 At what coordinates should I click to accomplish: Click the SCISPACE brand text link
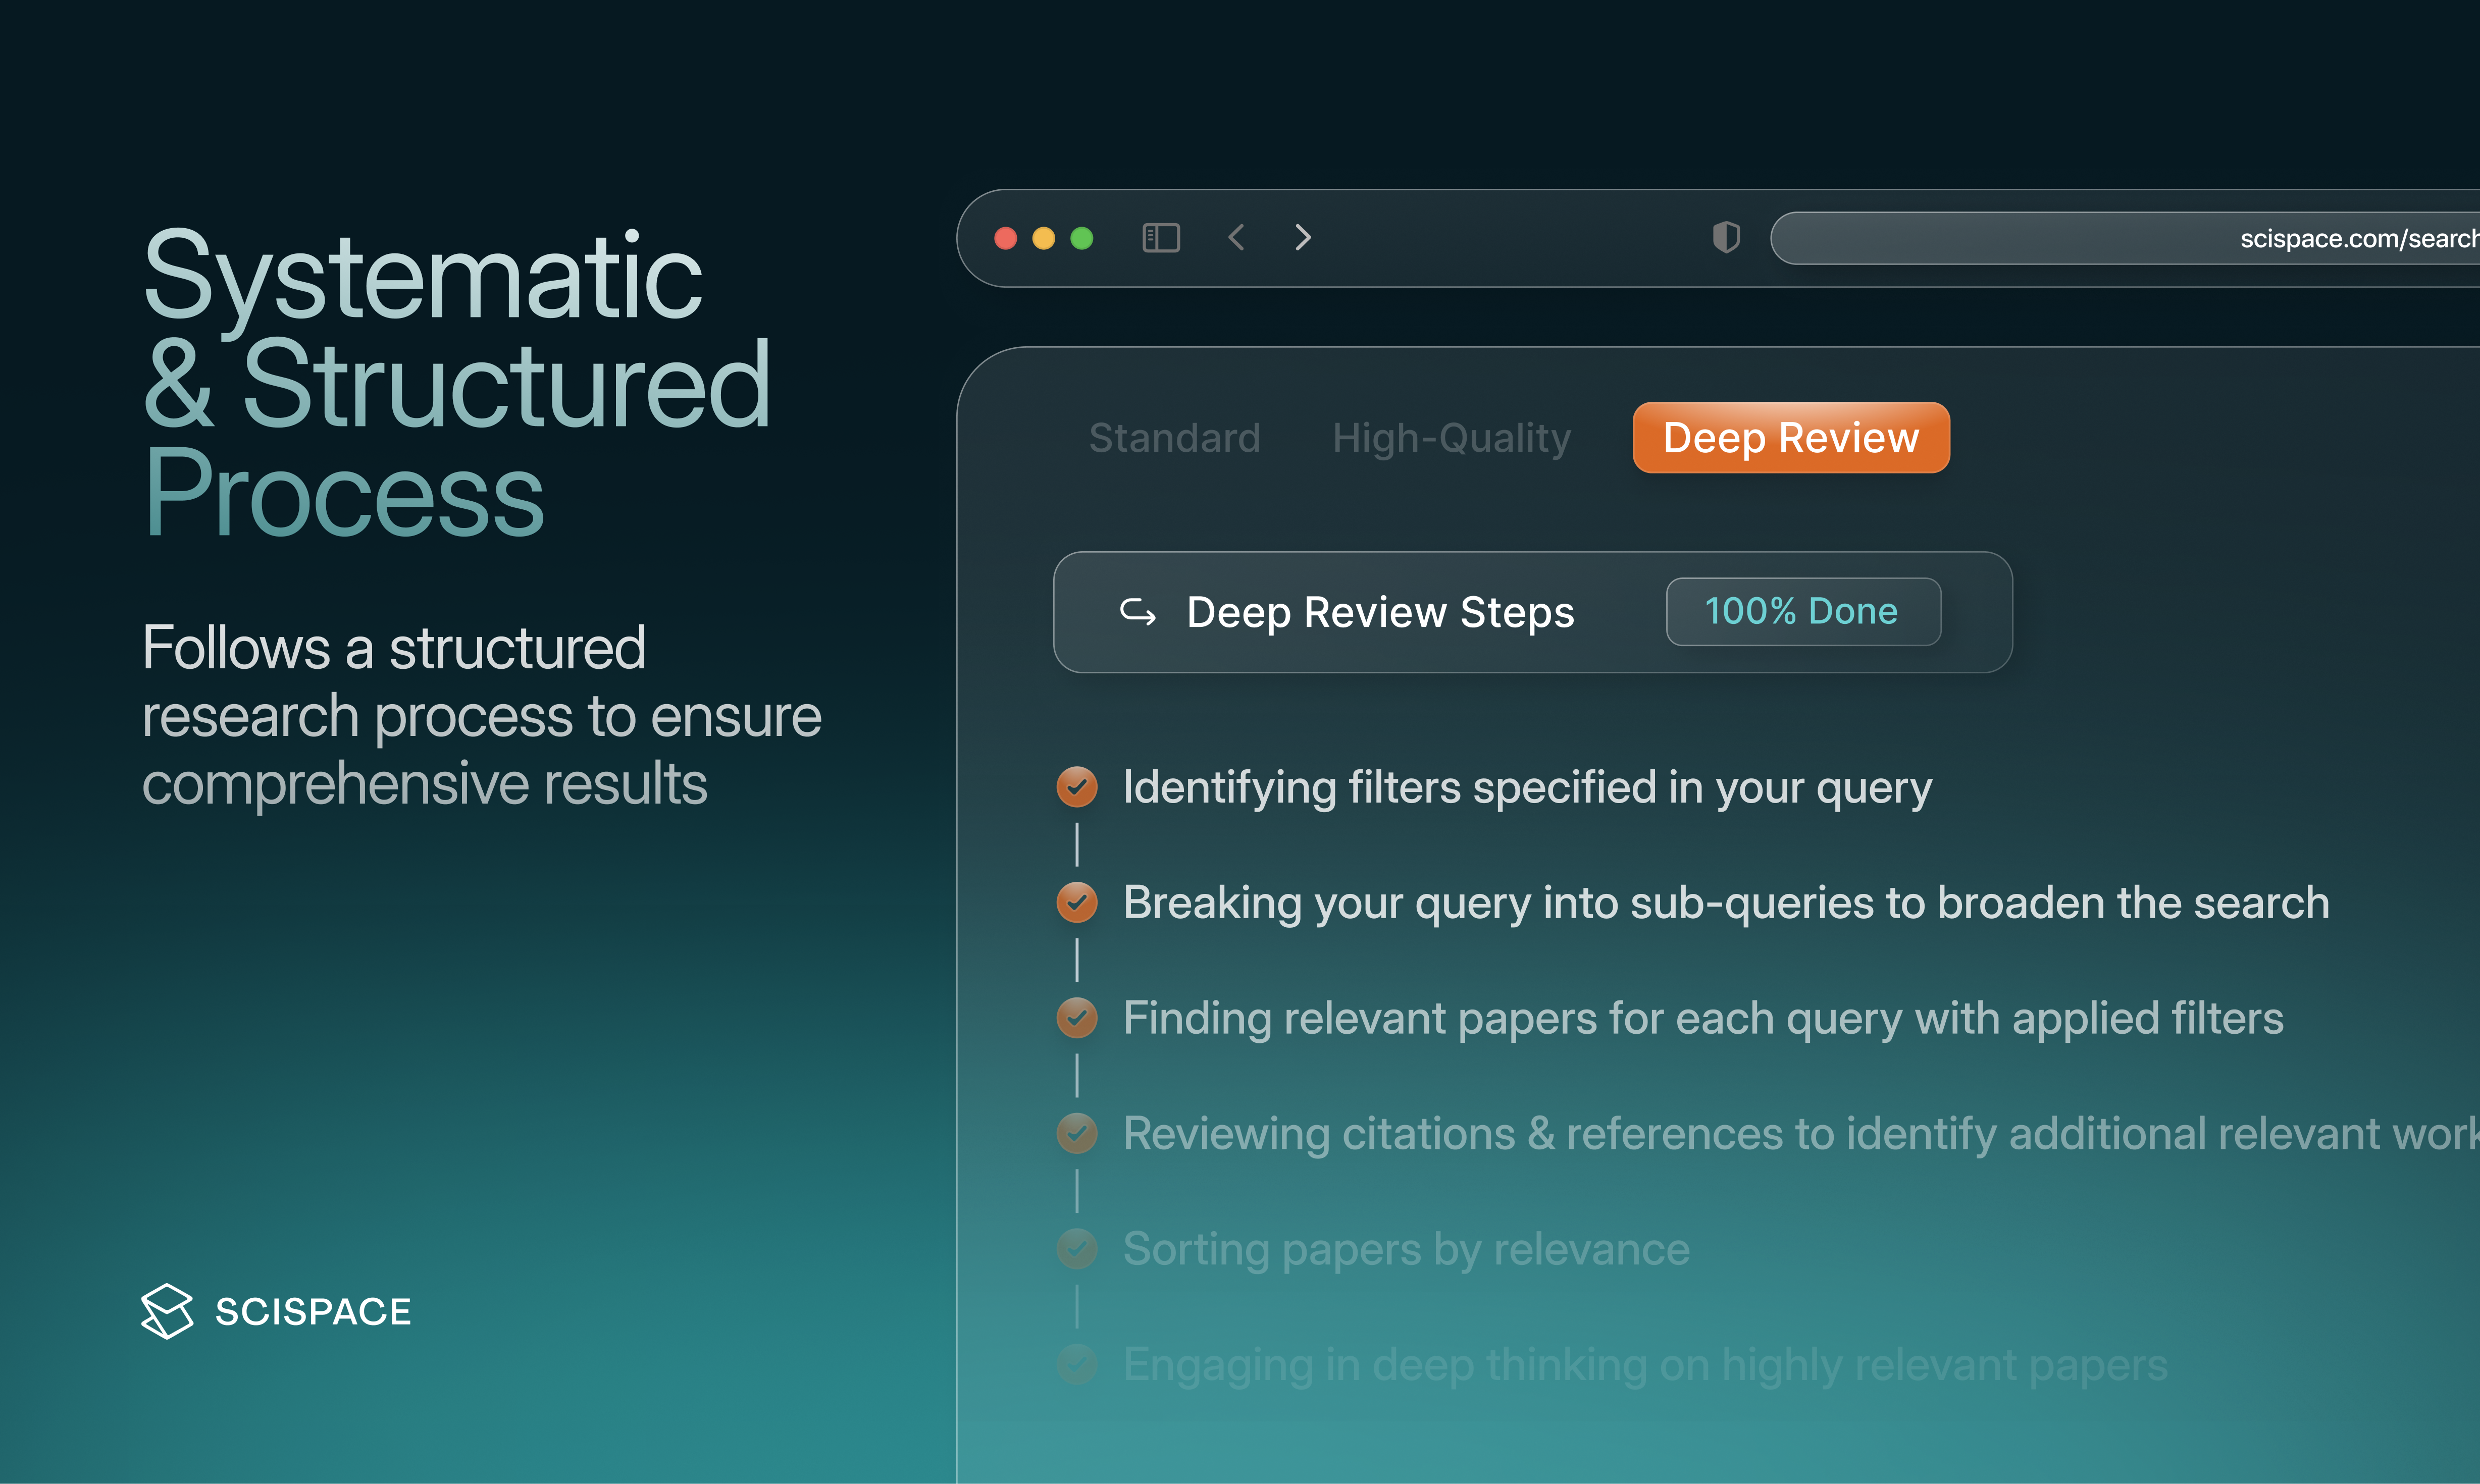(313, 1311)
